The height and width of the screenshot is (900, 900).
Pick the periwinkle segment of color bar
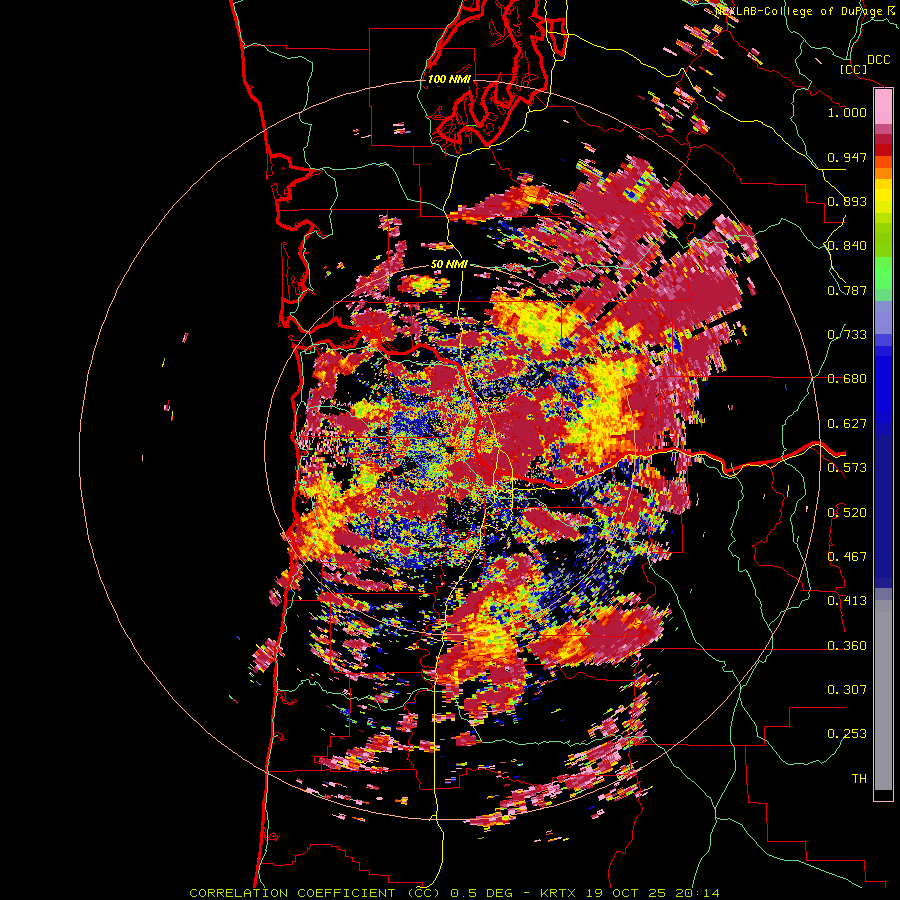[x=883, y=317]
